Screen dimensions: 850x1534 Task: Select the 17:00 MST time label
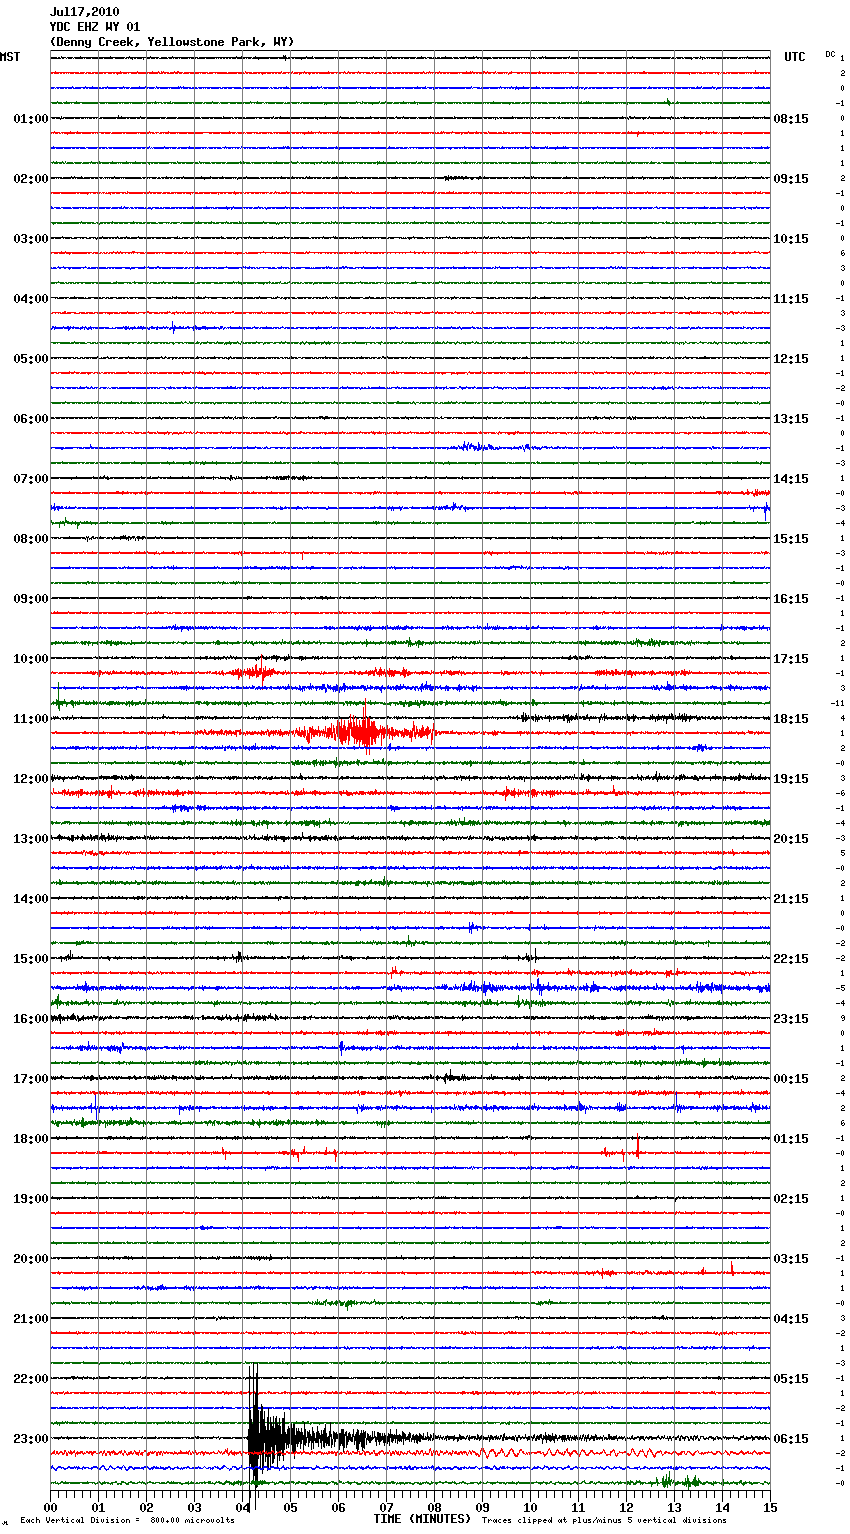click(31, 1079)
